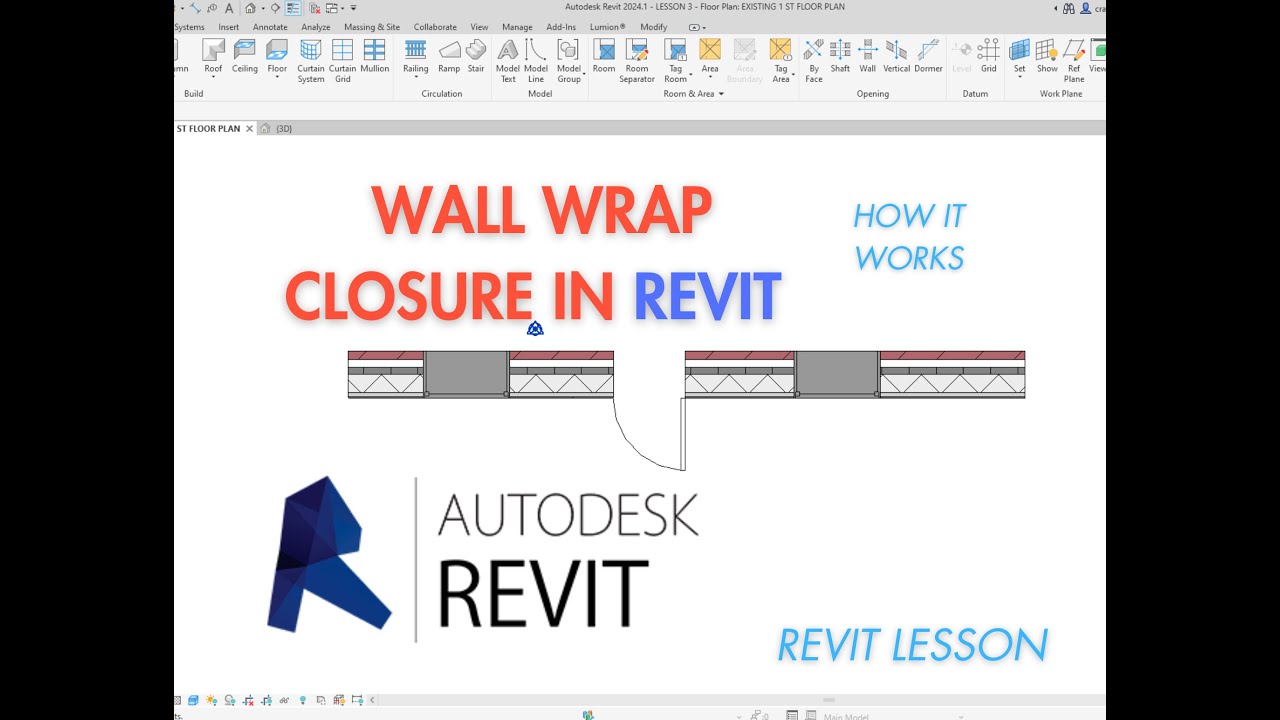Toggle Shadows in view control bar
The width and height of the screenshot is (1280, 720).
tap(229, 700)
